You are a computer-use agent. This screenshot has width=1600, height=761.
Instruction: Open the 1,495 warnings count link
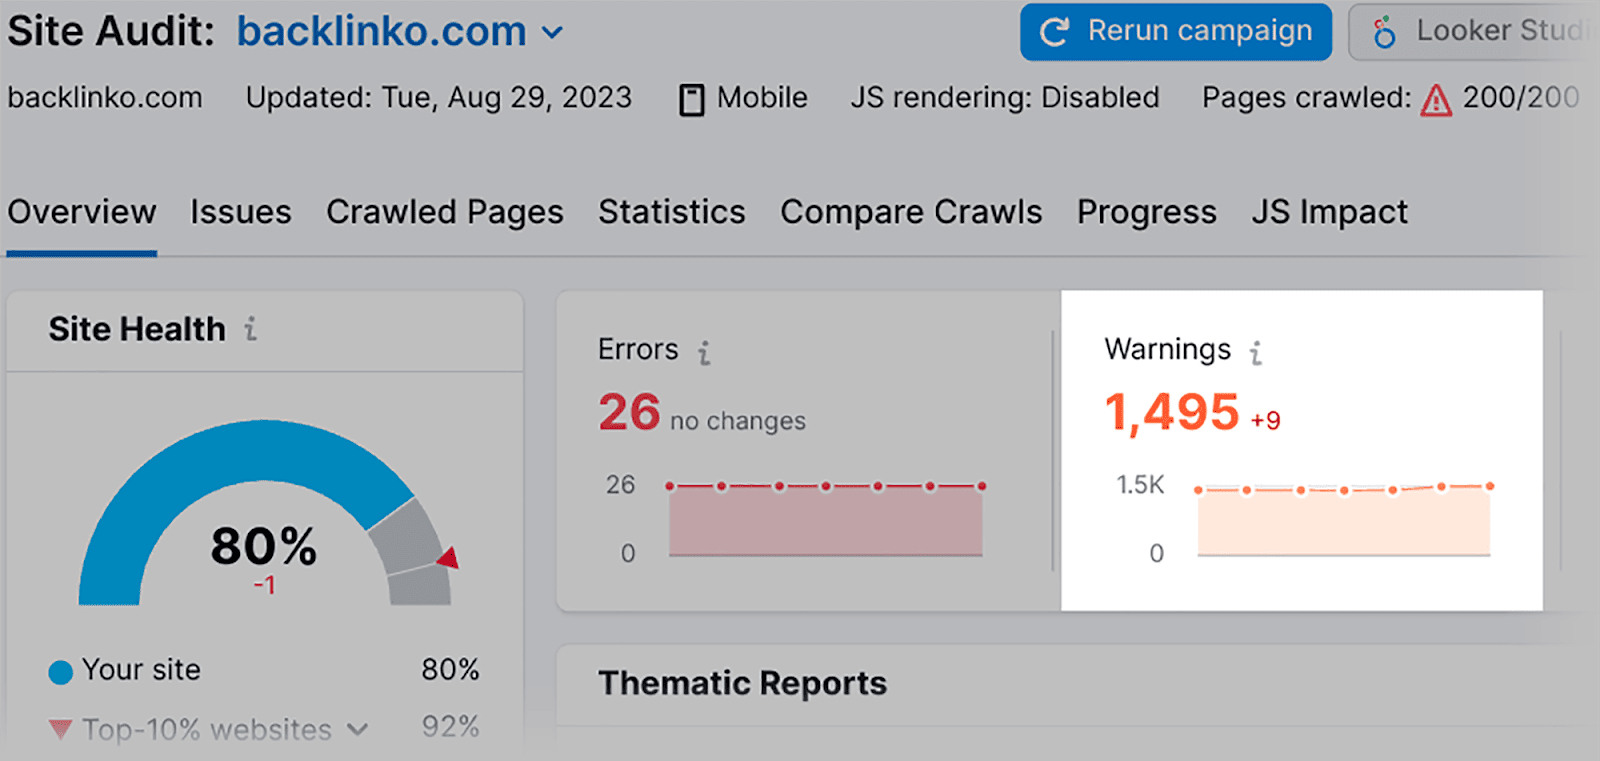1171,412
